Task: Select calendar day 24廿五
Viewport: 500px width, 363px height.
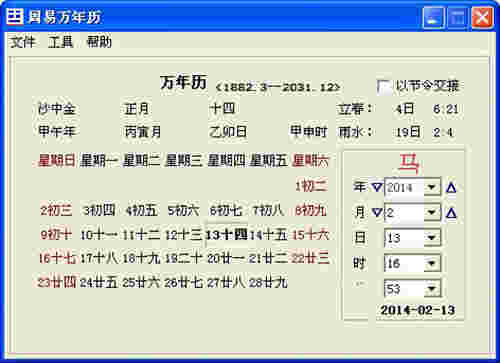Action: click(x=99, y=283)
